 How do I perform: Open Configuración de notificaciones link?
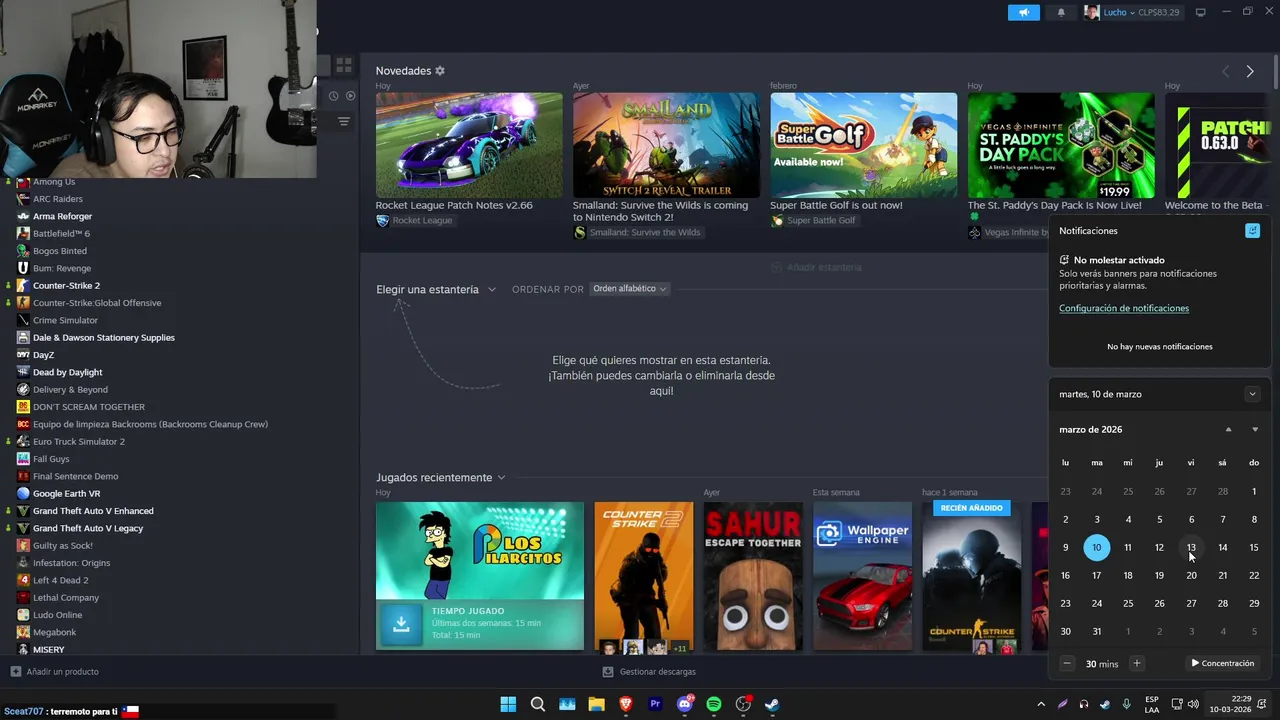(1124, 308)
